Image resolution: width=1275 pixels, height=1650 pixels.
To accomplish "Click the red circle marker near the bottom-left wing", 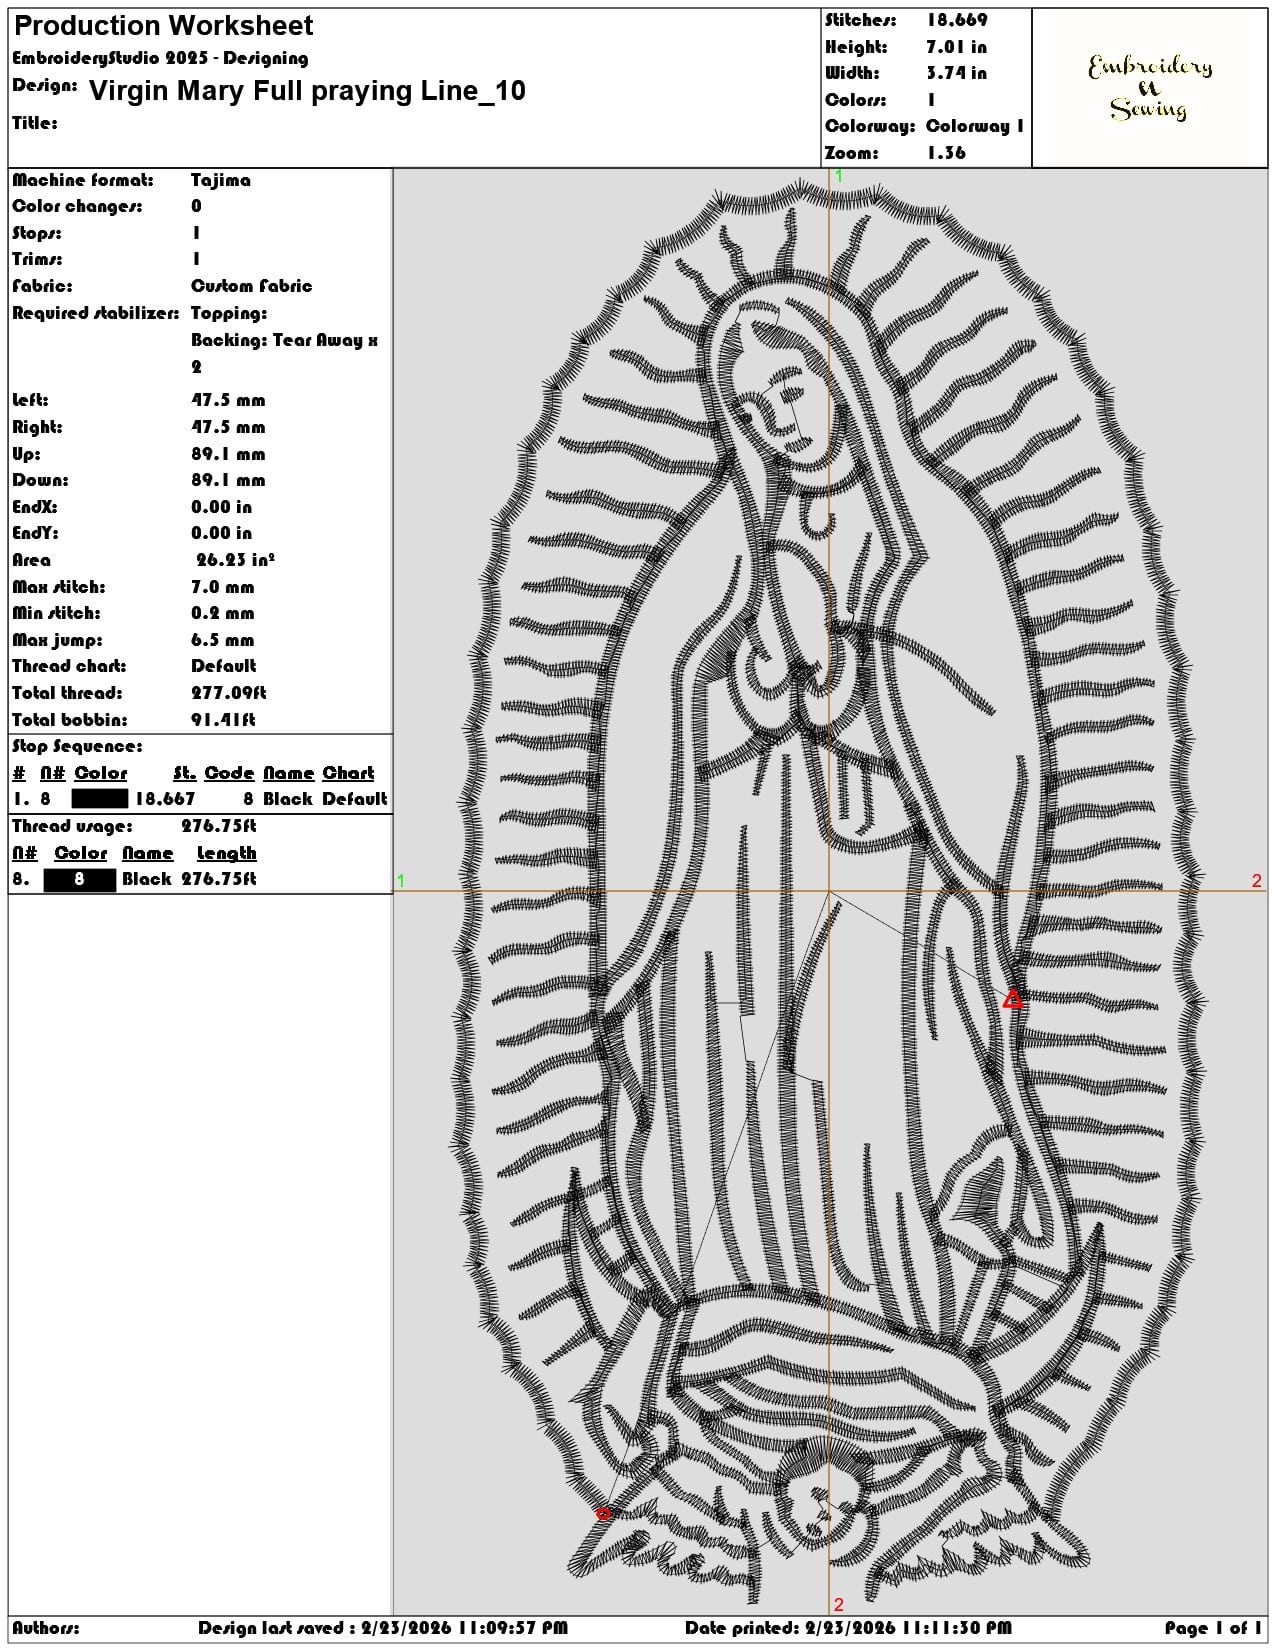I will pyautogui.click(x=604, y=1514).
